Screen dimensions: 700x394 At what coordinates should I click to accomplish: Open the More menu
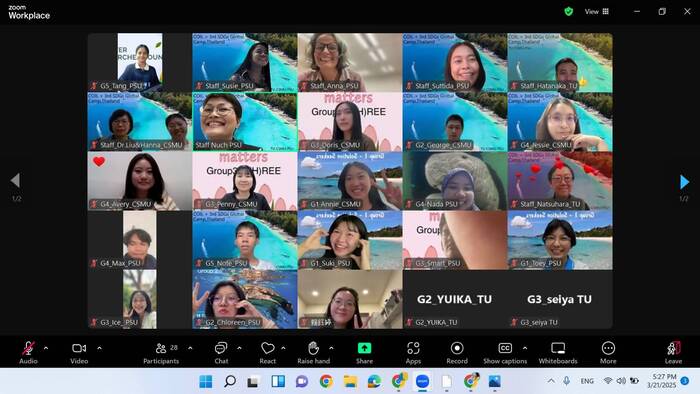pos(608,353)
